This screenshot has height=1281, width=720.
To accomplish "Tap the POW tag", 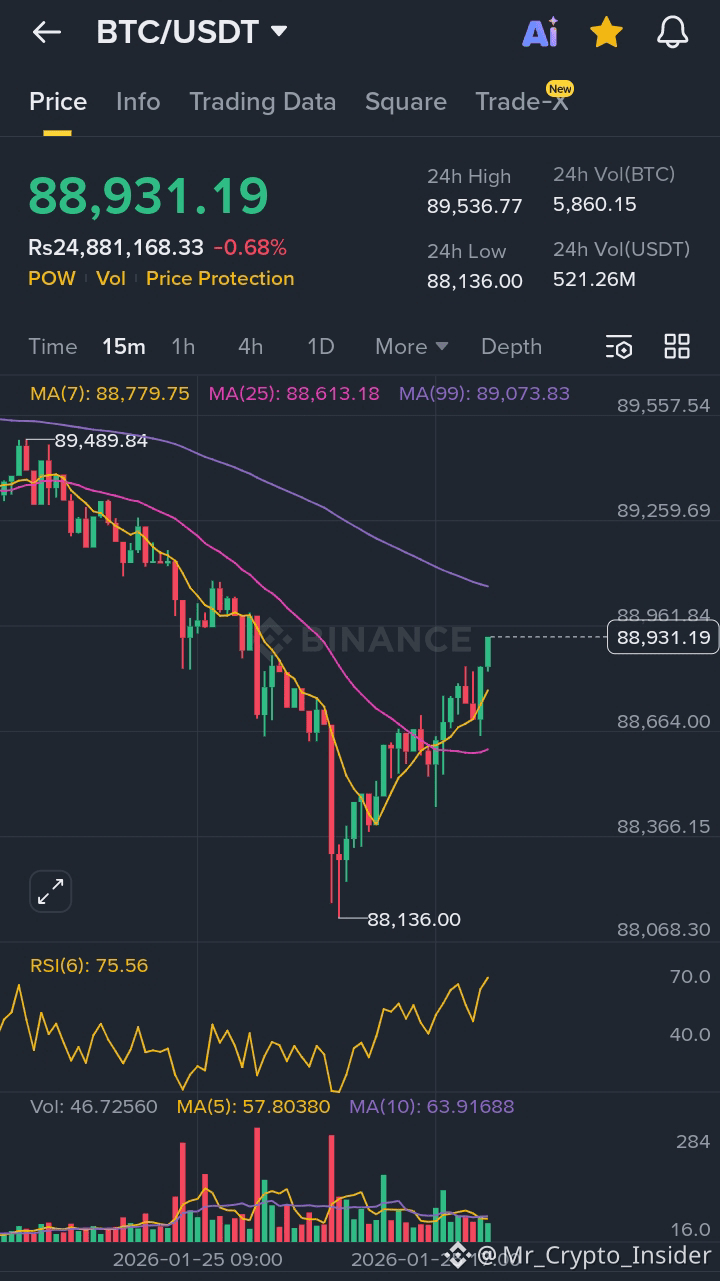I will 52,279.
